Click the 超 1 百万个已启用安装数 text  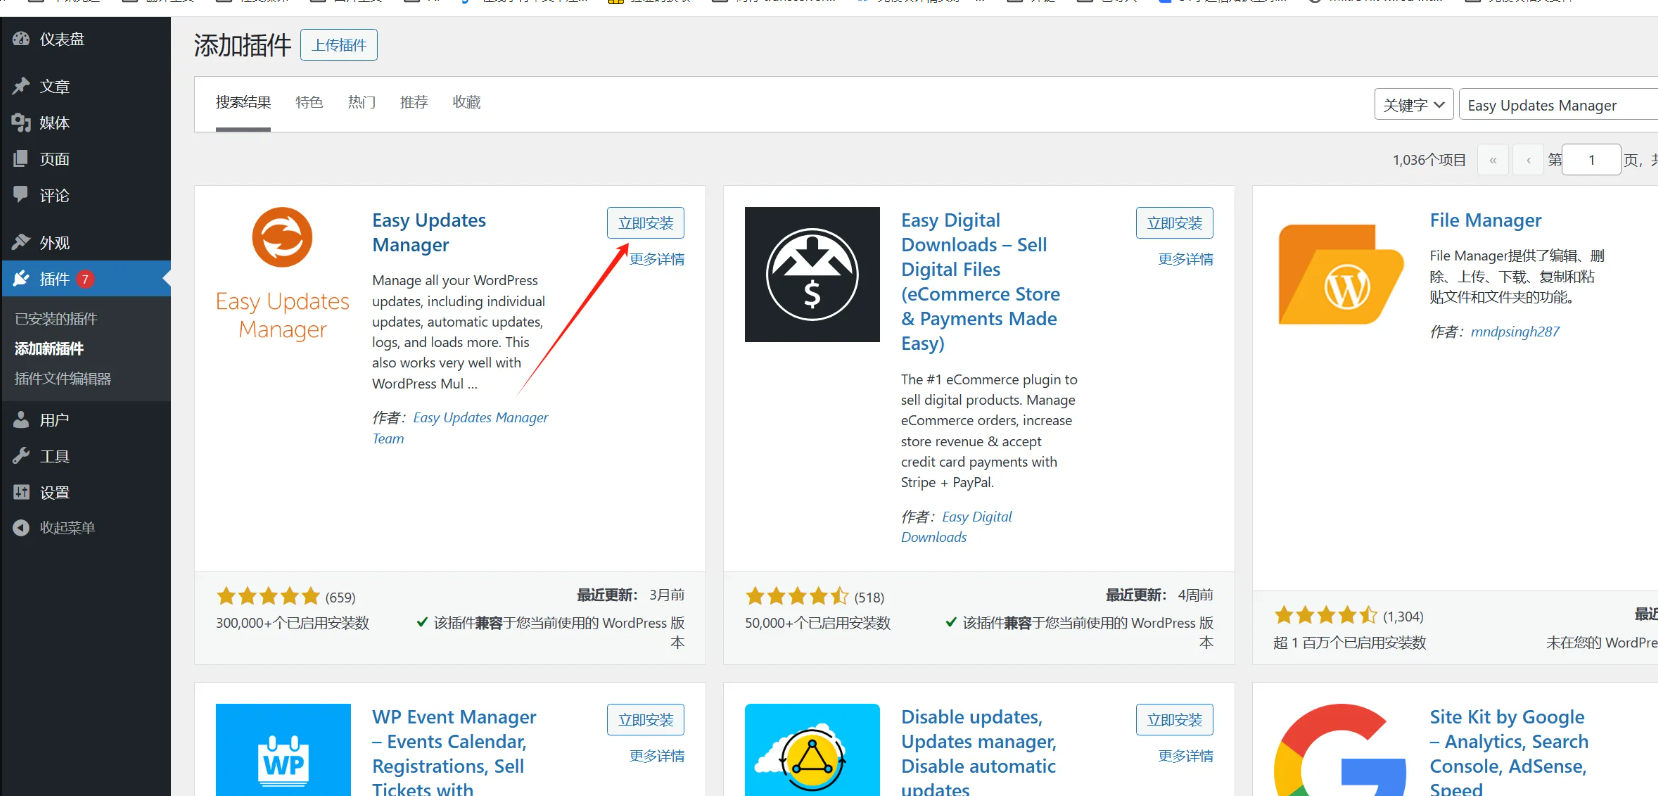point(1350,643)
